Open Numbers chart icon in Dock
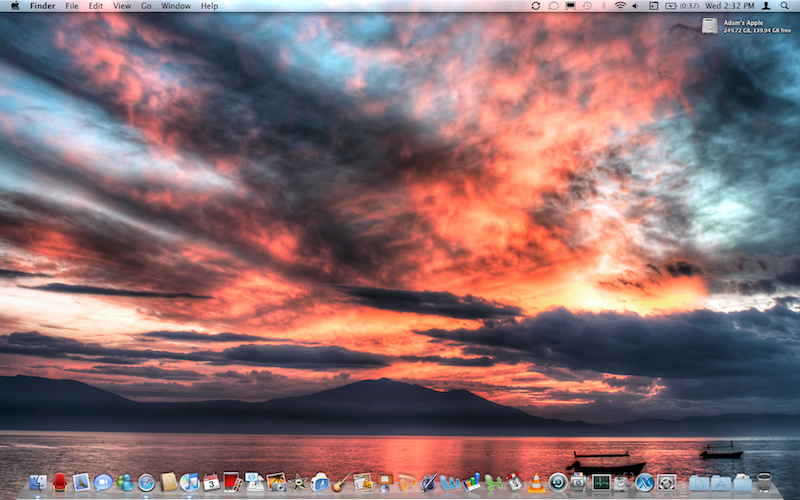The image size is (800, 500). [x=472, y=482]
